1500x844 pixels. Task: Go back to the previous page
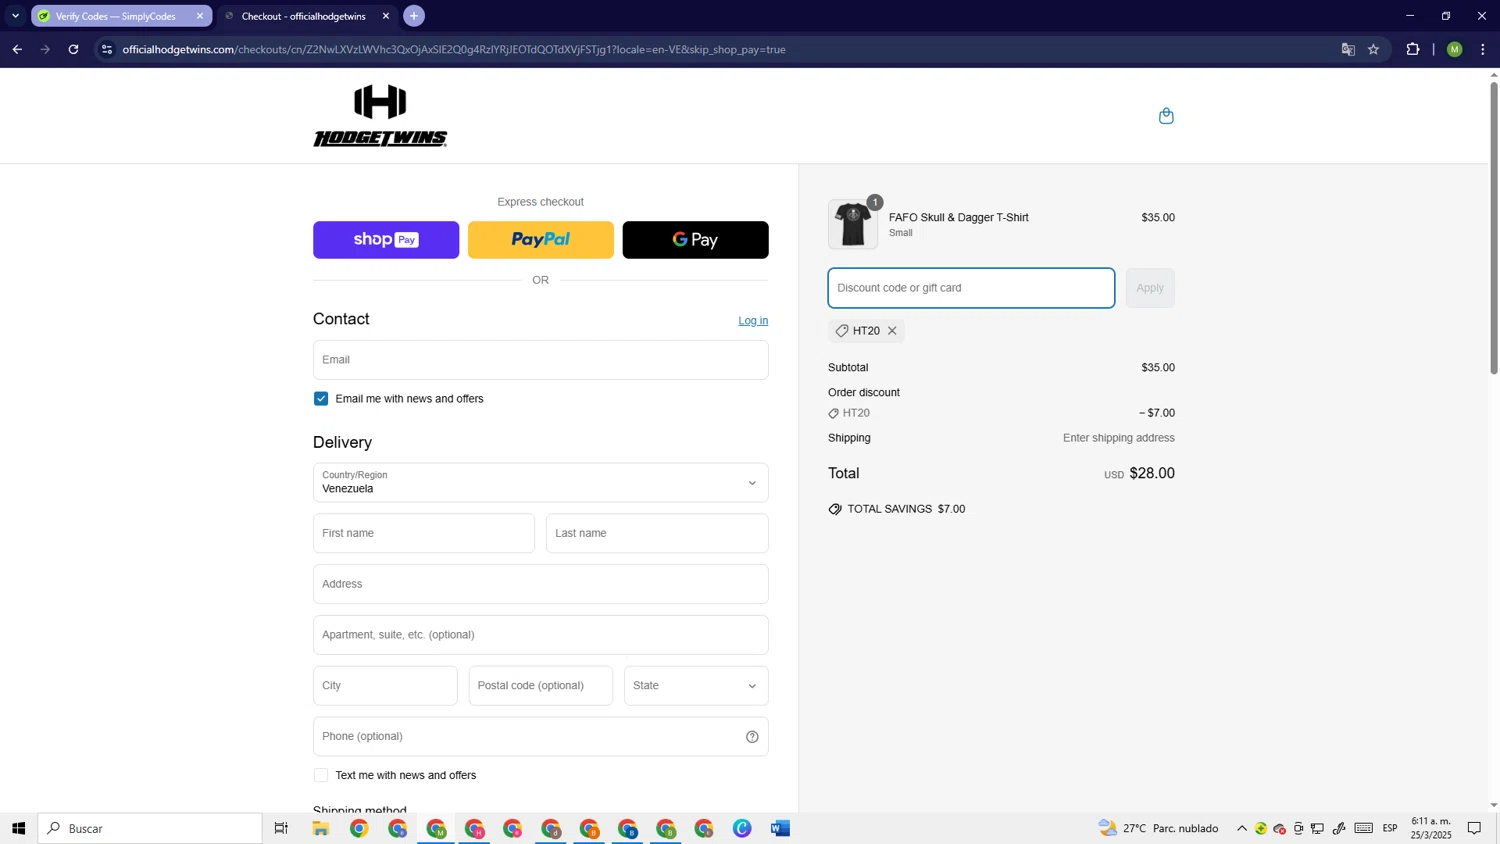point(17,49)
